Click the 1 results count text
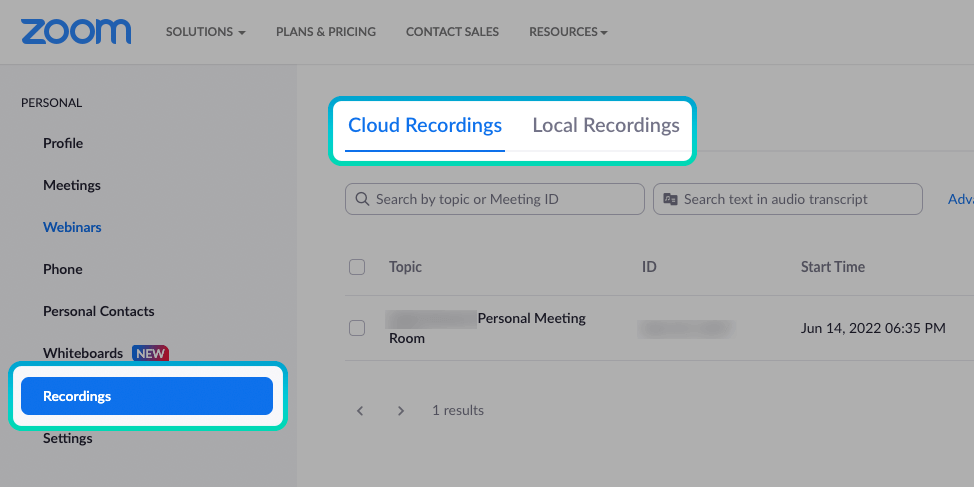The height and width of the screenshot is (487, 974). [458, 411]
